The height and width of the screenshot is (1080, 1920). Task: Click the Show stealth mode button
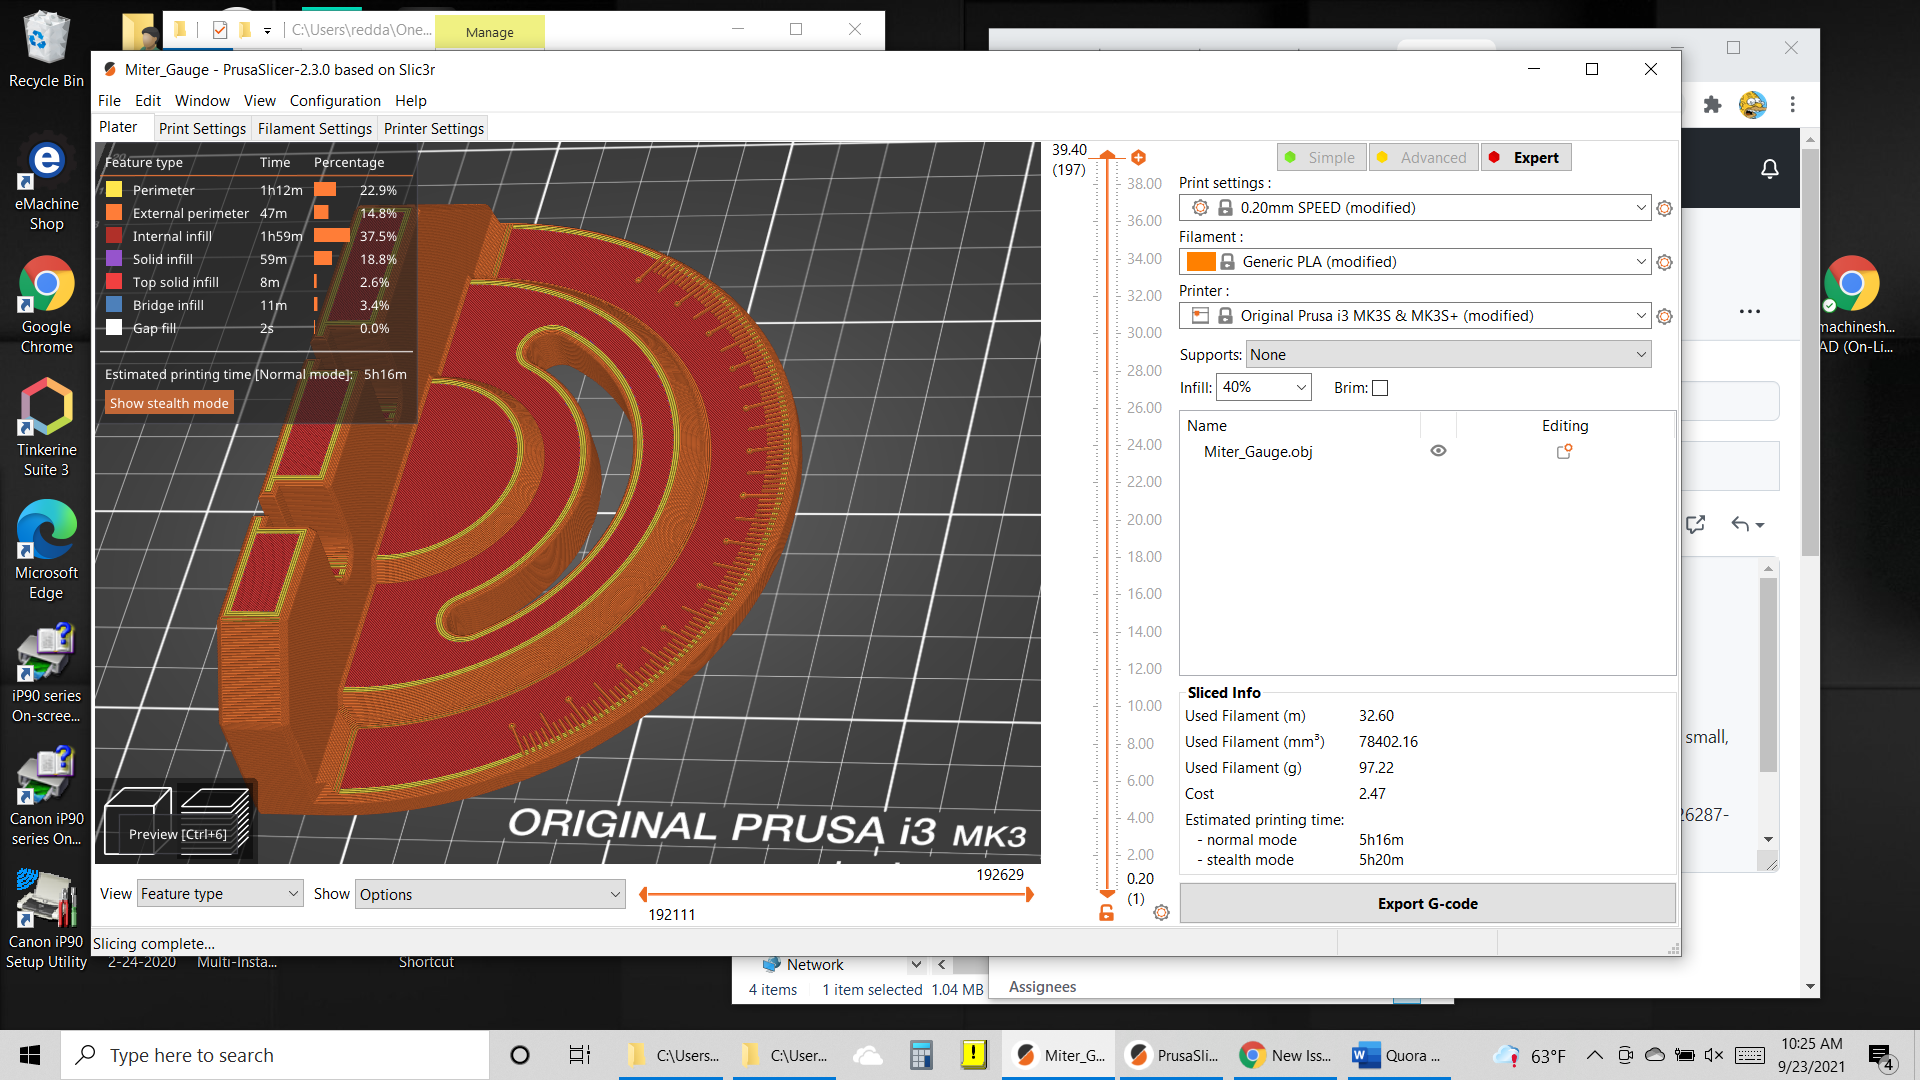pyautogui.click(x=168, y=402)
